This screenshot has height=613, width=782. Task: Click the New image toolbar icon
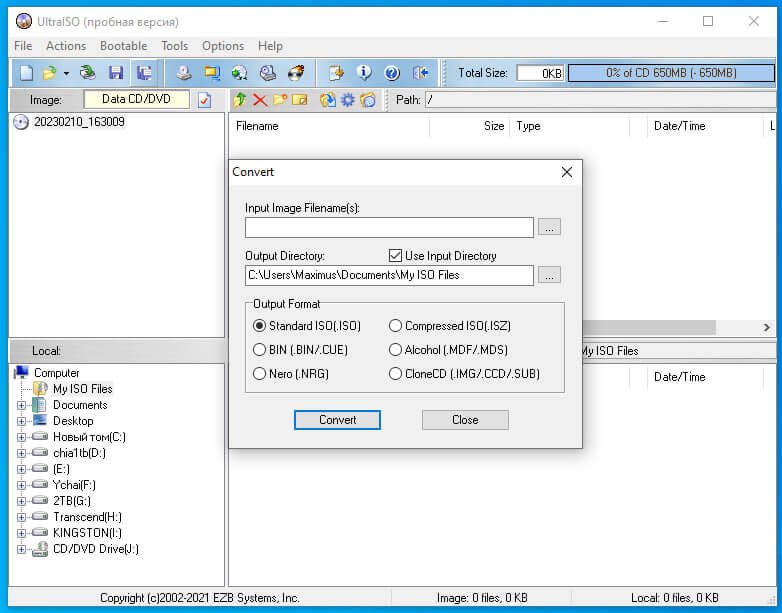[x=26, y=73]
